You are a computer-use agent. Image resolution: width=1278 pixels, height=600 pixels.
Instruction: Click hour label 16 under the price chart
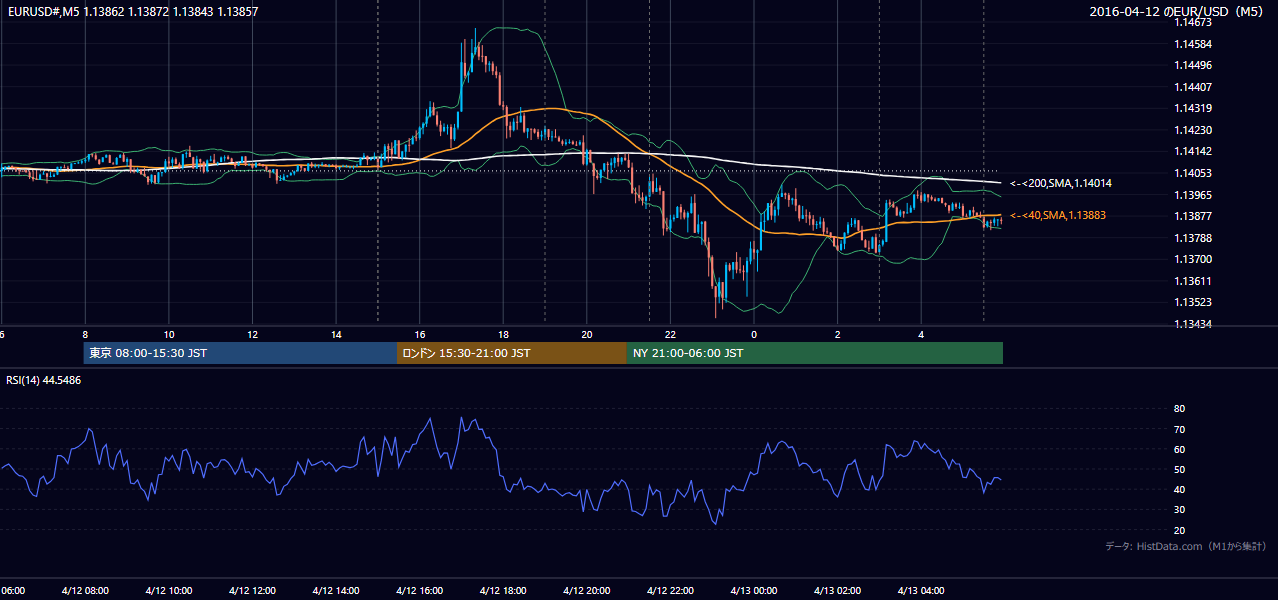(x=420, y=334)
